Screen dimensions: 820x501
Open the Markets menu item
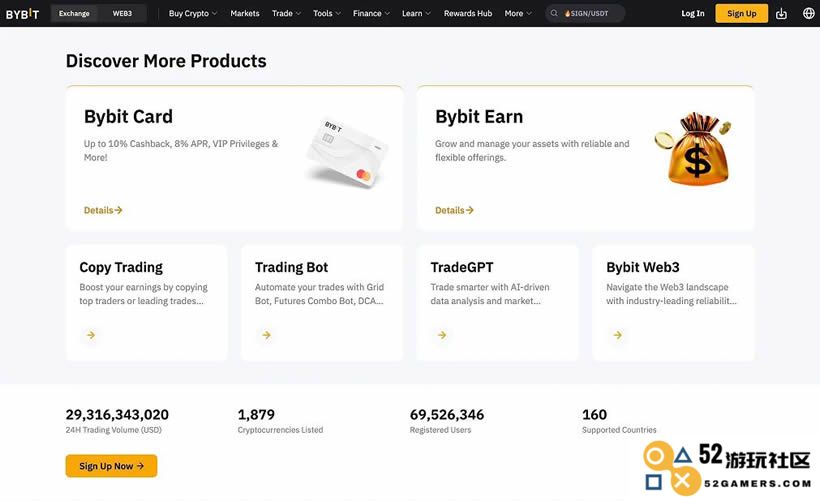[245, 14]
